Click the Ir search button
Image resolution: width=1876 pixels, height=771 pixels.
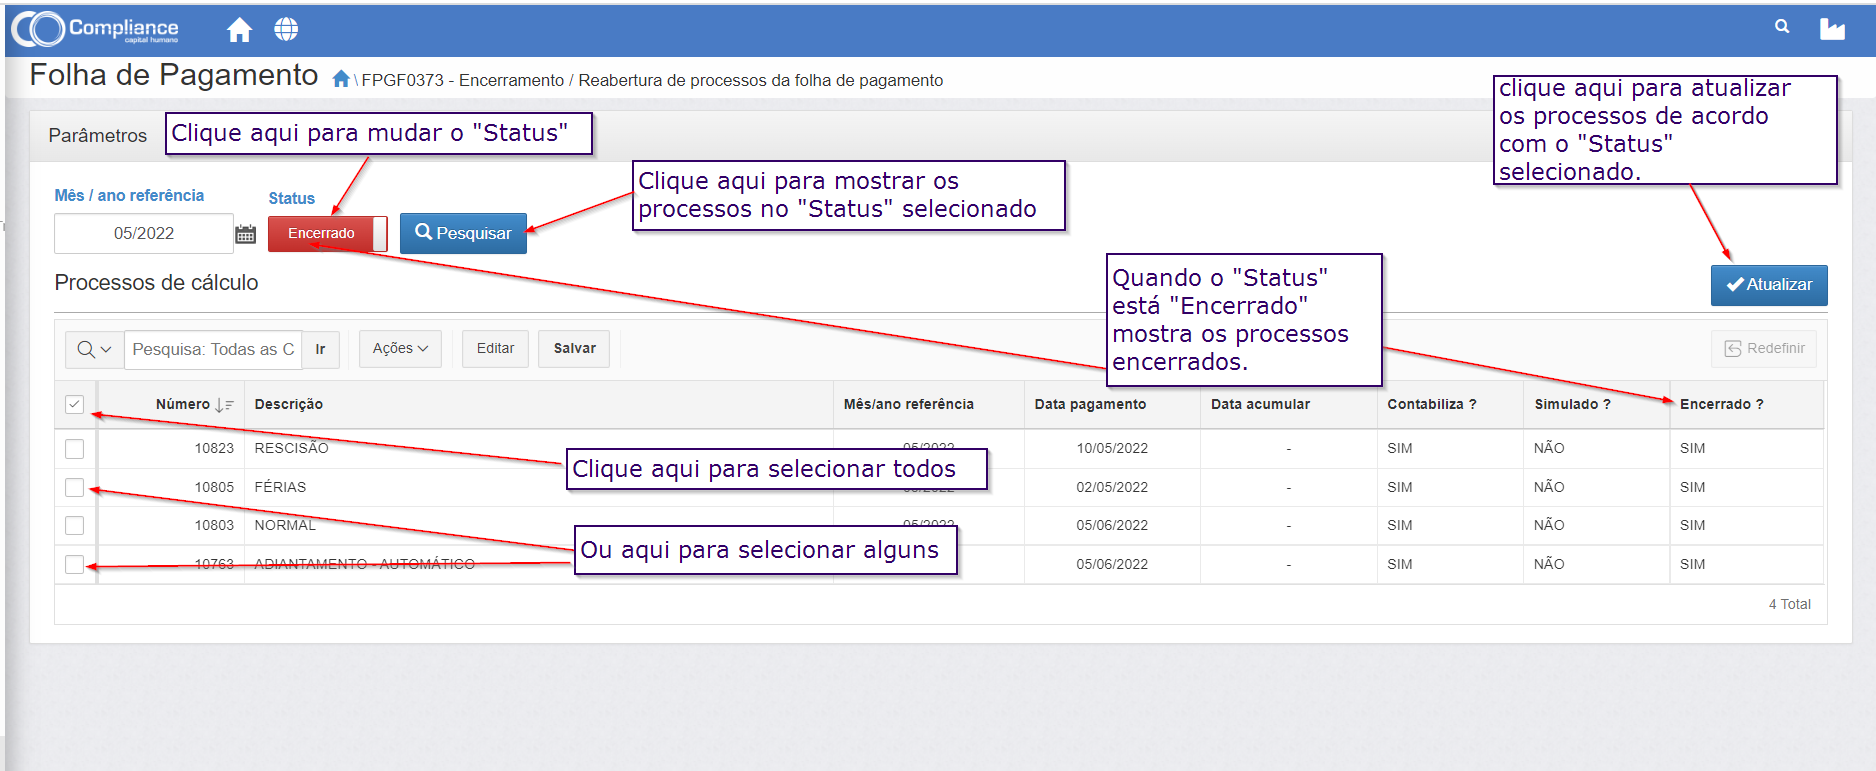pos(320,349)
